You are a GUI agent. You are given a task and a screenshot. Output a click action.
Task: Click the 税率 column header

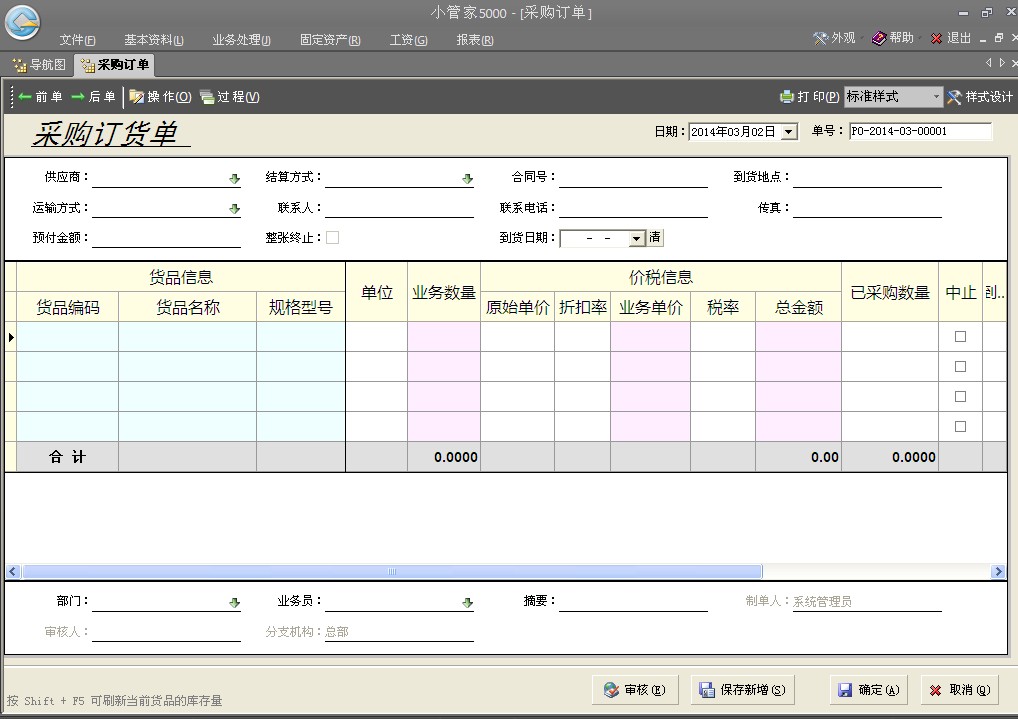click(723, 307)
